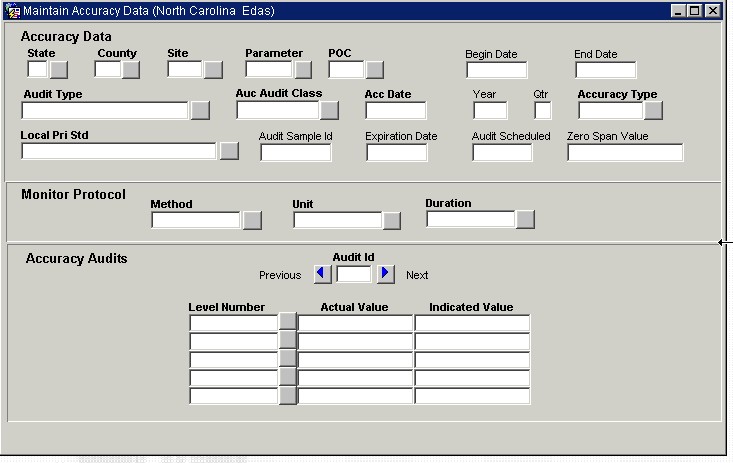The width and height of the screenshot is (733, 463).
Task: Click the Next audit arrow icon
Action: click(386, 274)
